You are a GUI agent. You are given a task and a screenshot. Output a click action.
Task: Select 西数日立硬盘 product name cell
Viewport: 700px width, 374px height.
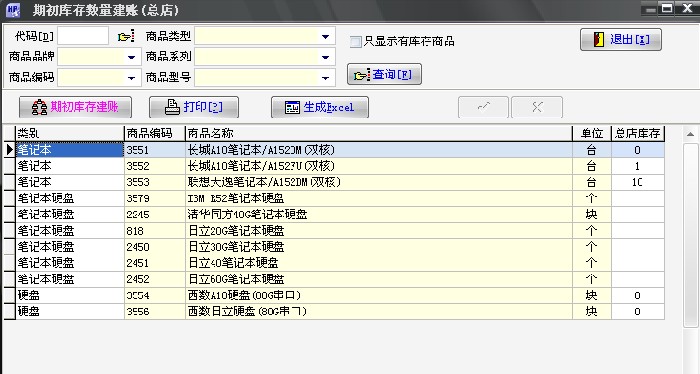pos(379,311)
